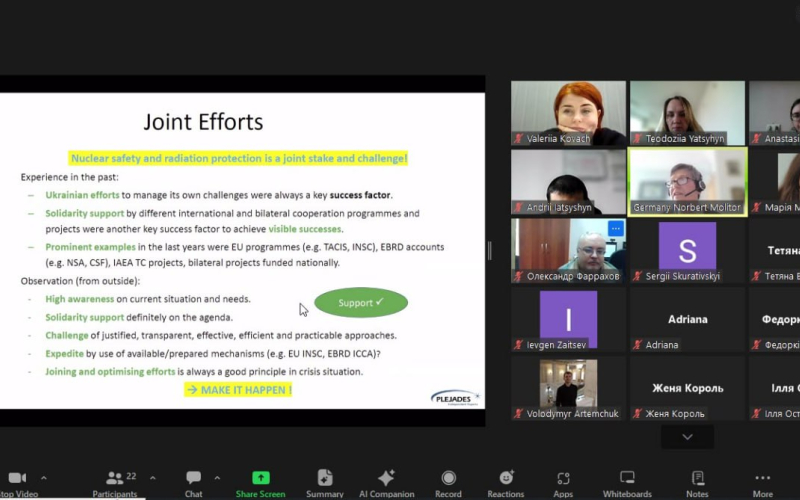Expand participants options arrow
Screen dimensions: 800x500
tap(153, 478)
